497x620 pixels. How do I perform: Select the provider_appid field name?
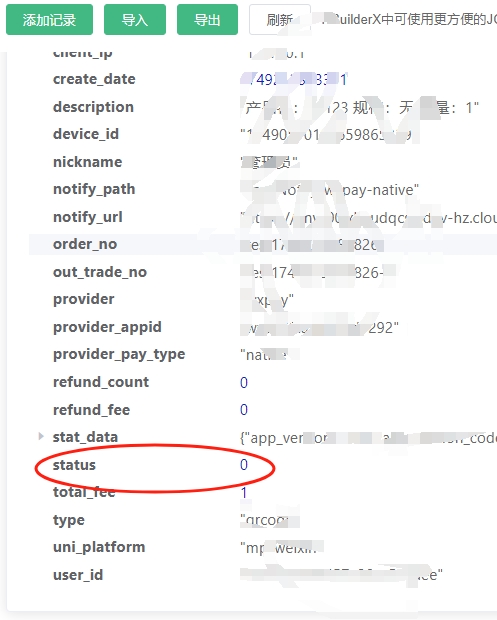pos(107,327)
